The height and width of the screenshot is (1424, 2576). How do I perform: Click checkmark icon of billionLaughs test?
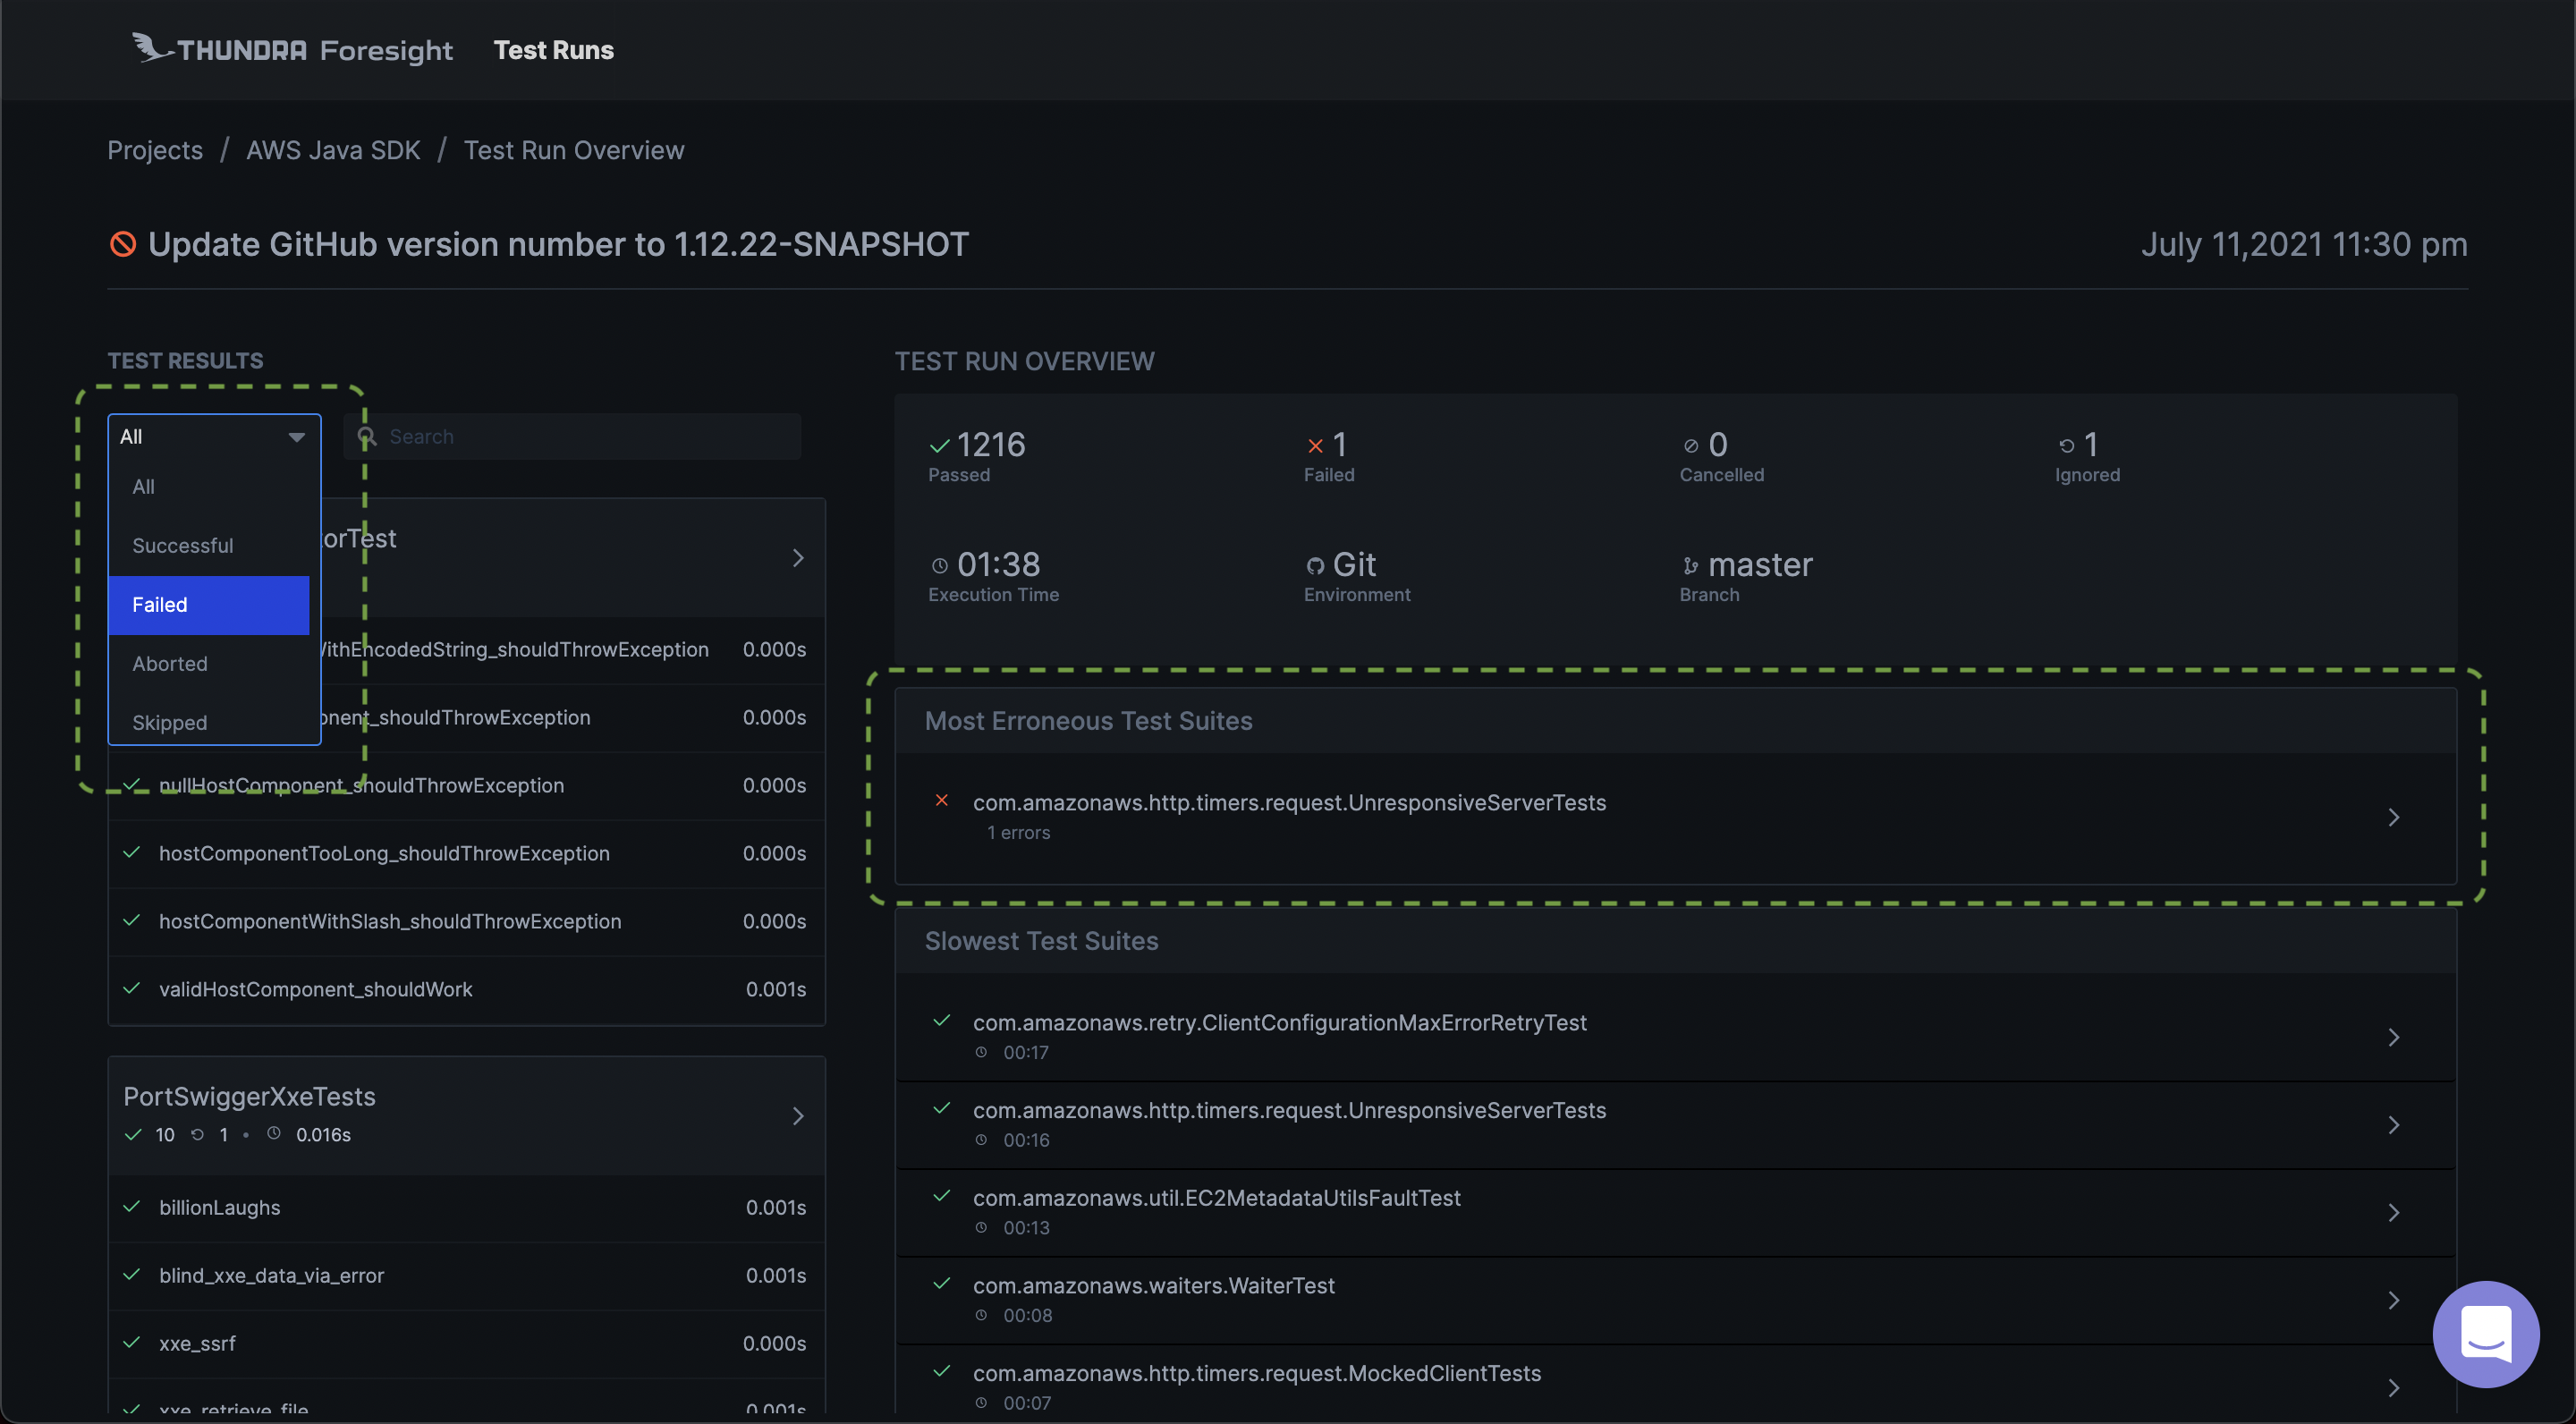[x=131, y=1206]
